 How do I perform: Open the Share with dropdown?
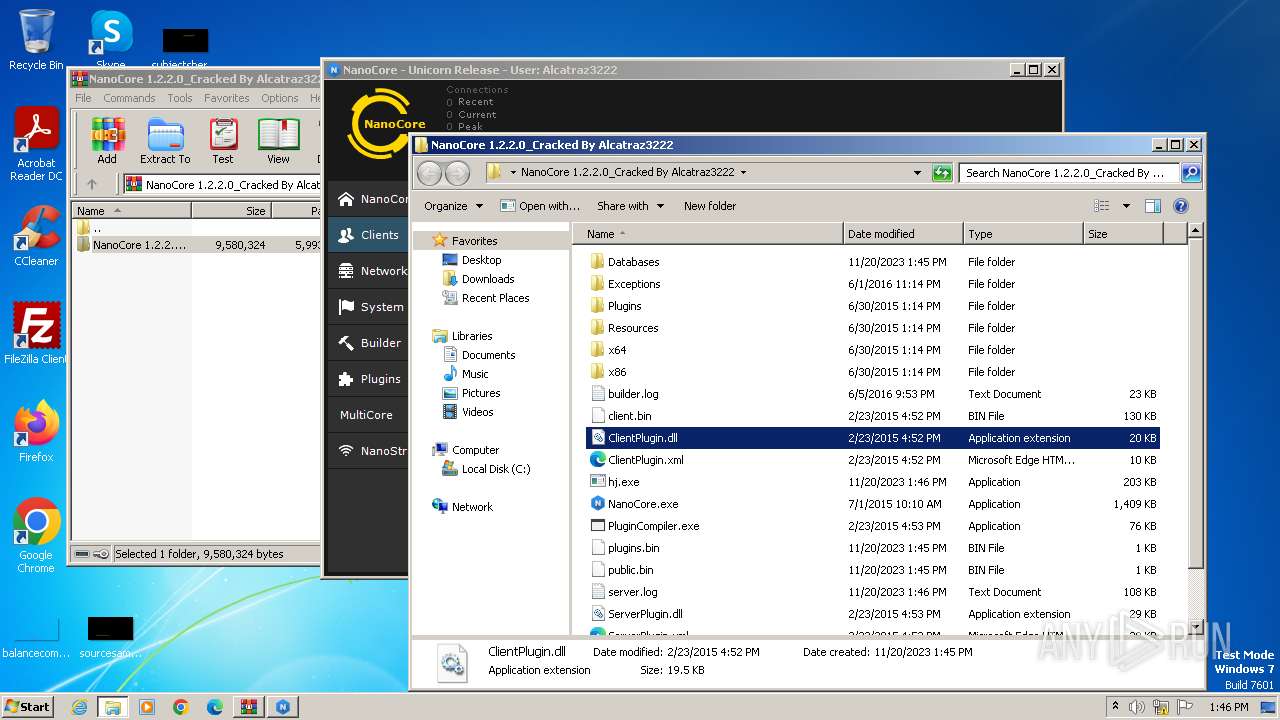click(630, 206)
